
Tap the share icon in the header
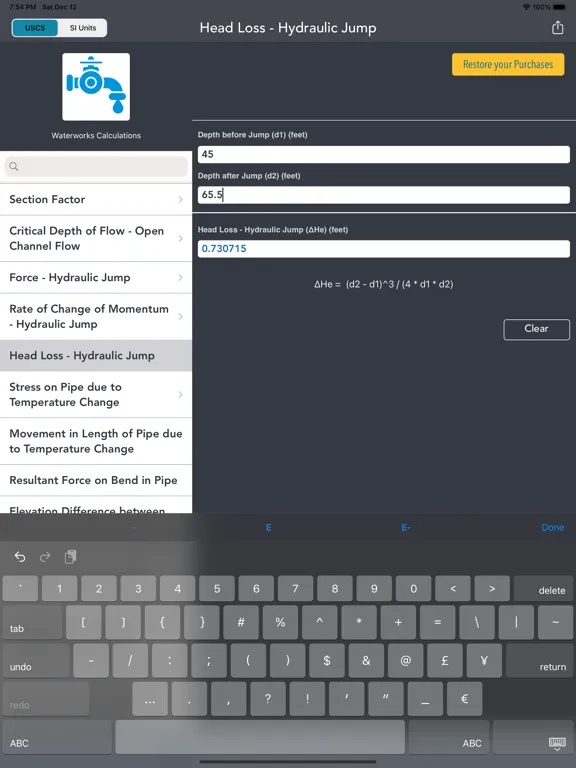pyautogui.click(x=557, y=27)
